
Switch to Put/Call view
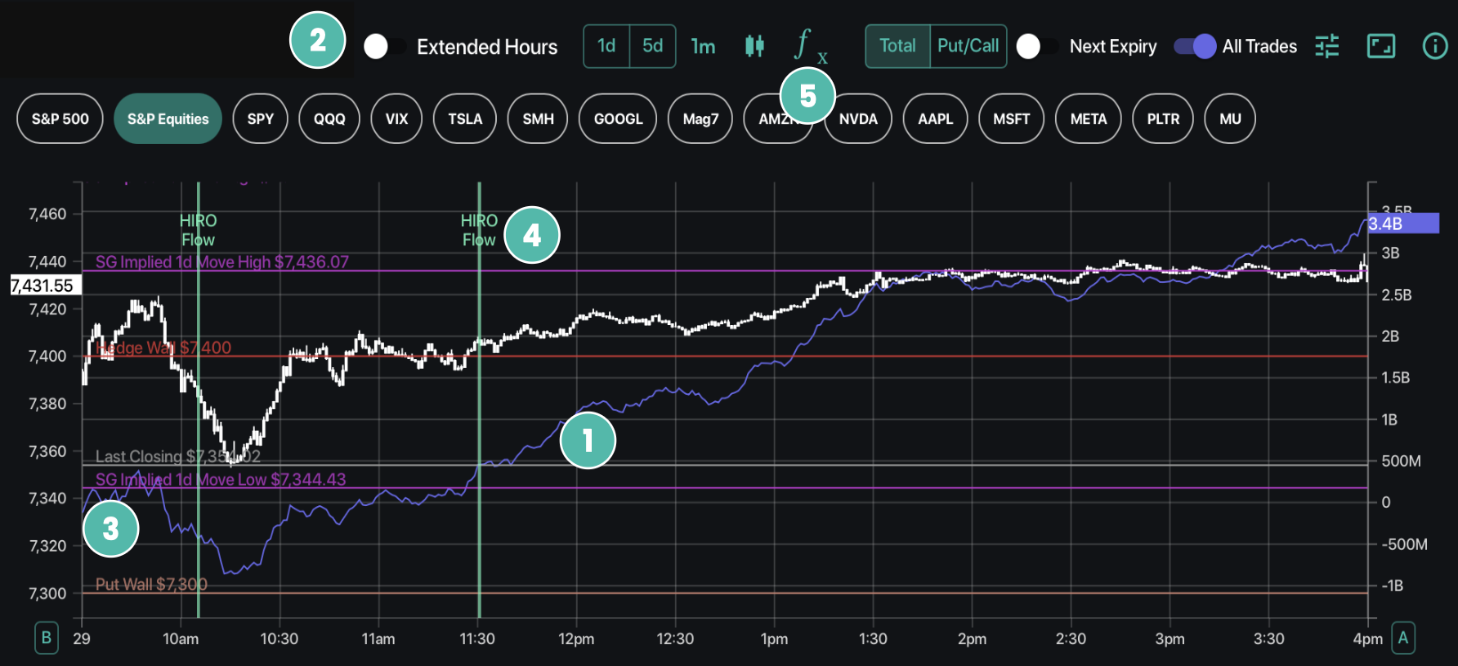[968, 46]
